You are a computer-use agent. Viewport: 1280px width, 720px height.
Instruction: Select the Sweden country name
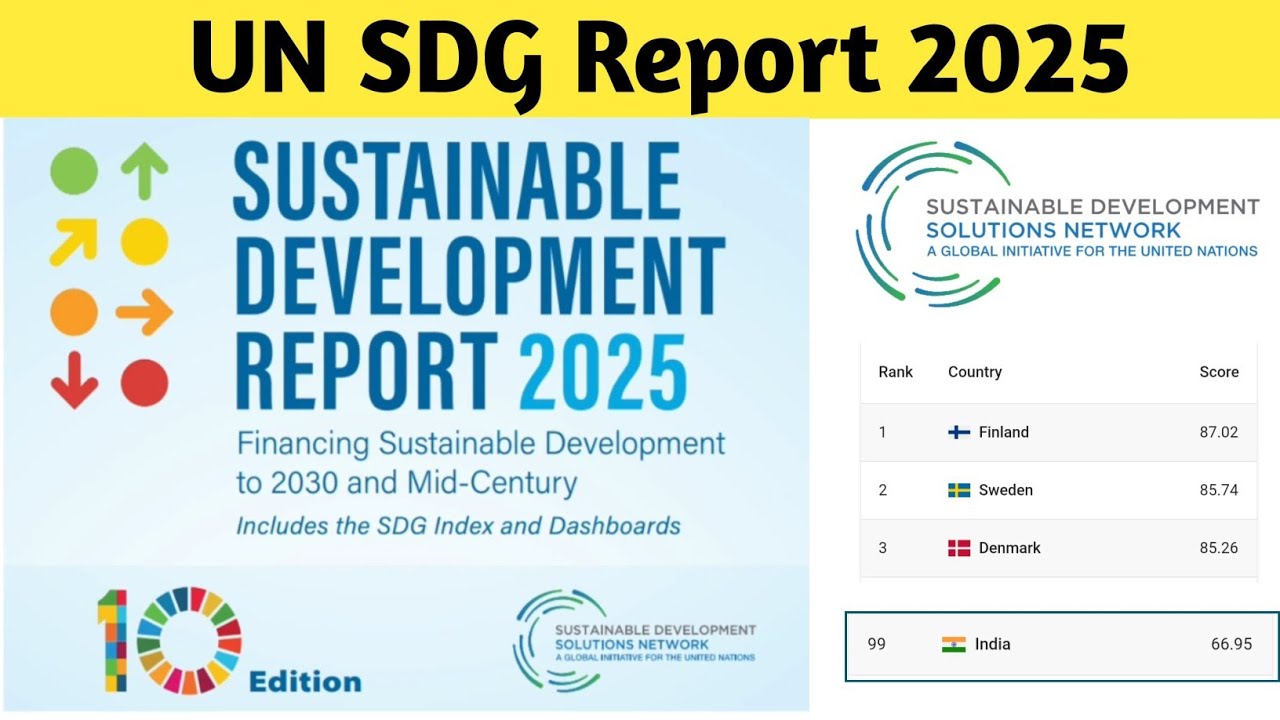[x=1006, y=491]
